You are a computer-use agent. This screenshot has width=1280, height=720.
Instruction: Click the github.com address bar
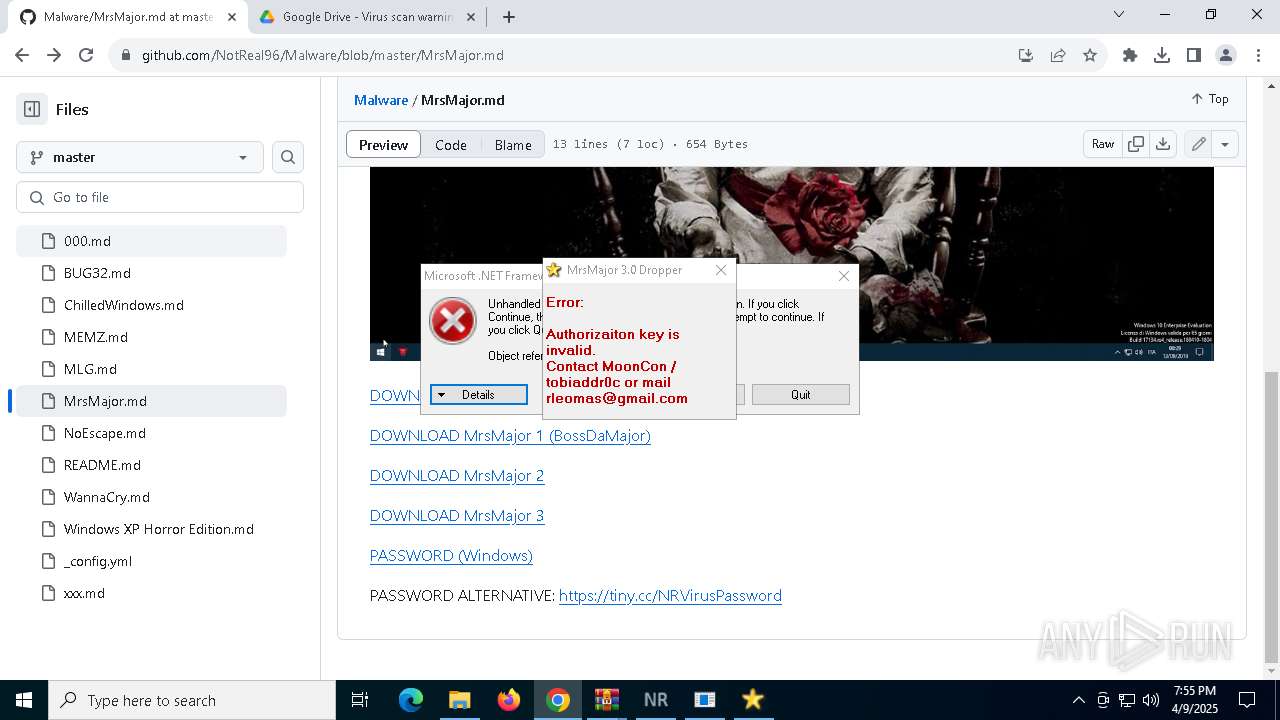pos(560,55)
